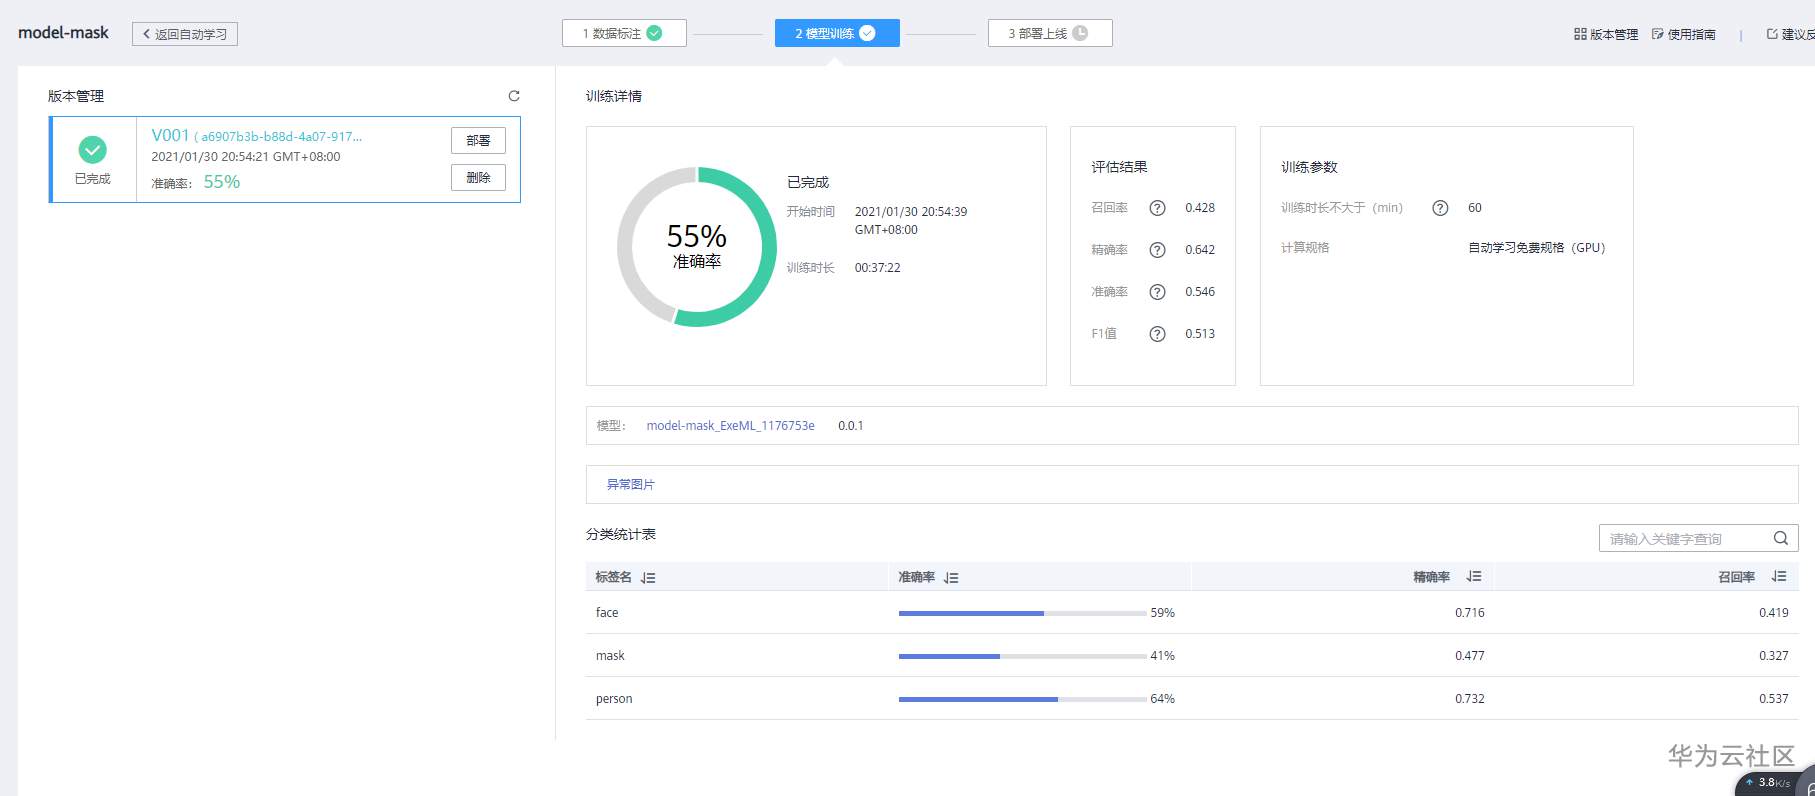Sort the table by 召回率 column

[1779, 577]
